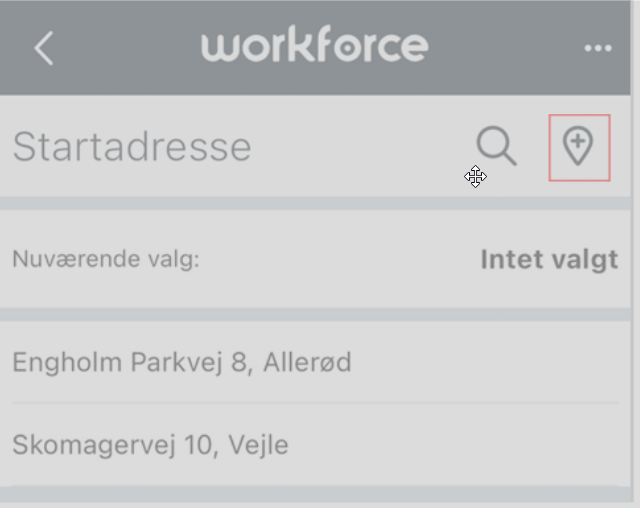The width and height of the screenshot is (640, 508).
Task: Click the Nuværende valg label
Action: 106,260
